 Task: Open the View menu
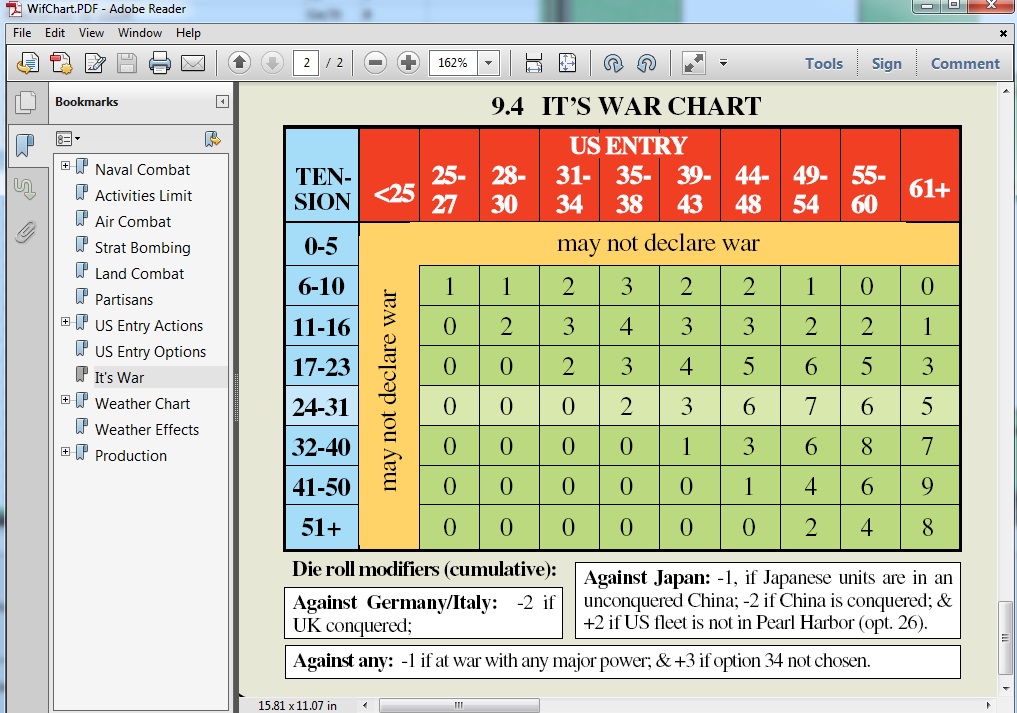[x=91, y=32]
